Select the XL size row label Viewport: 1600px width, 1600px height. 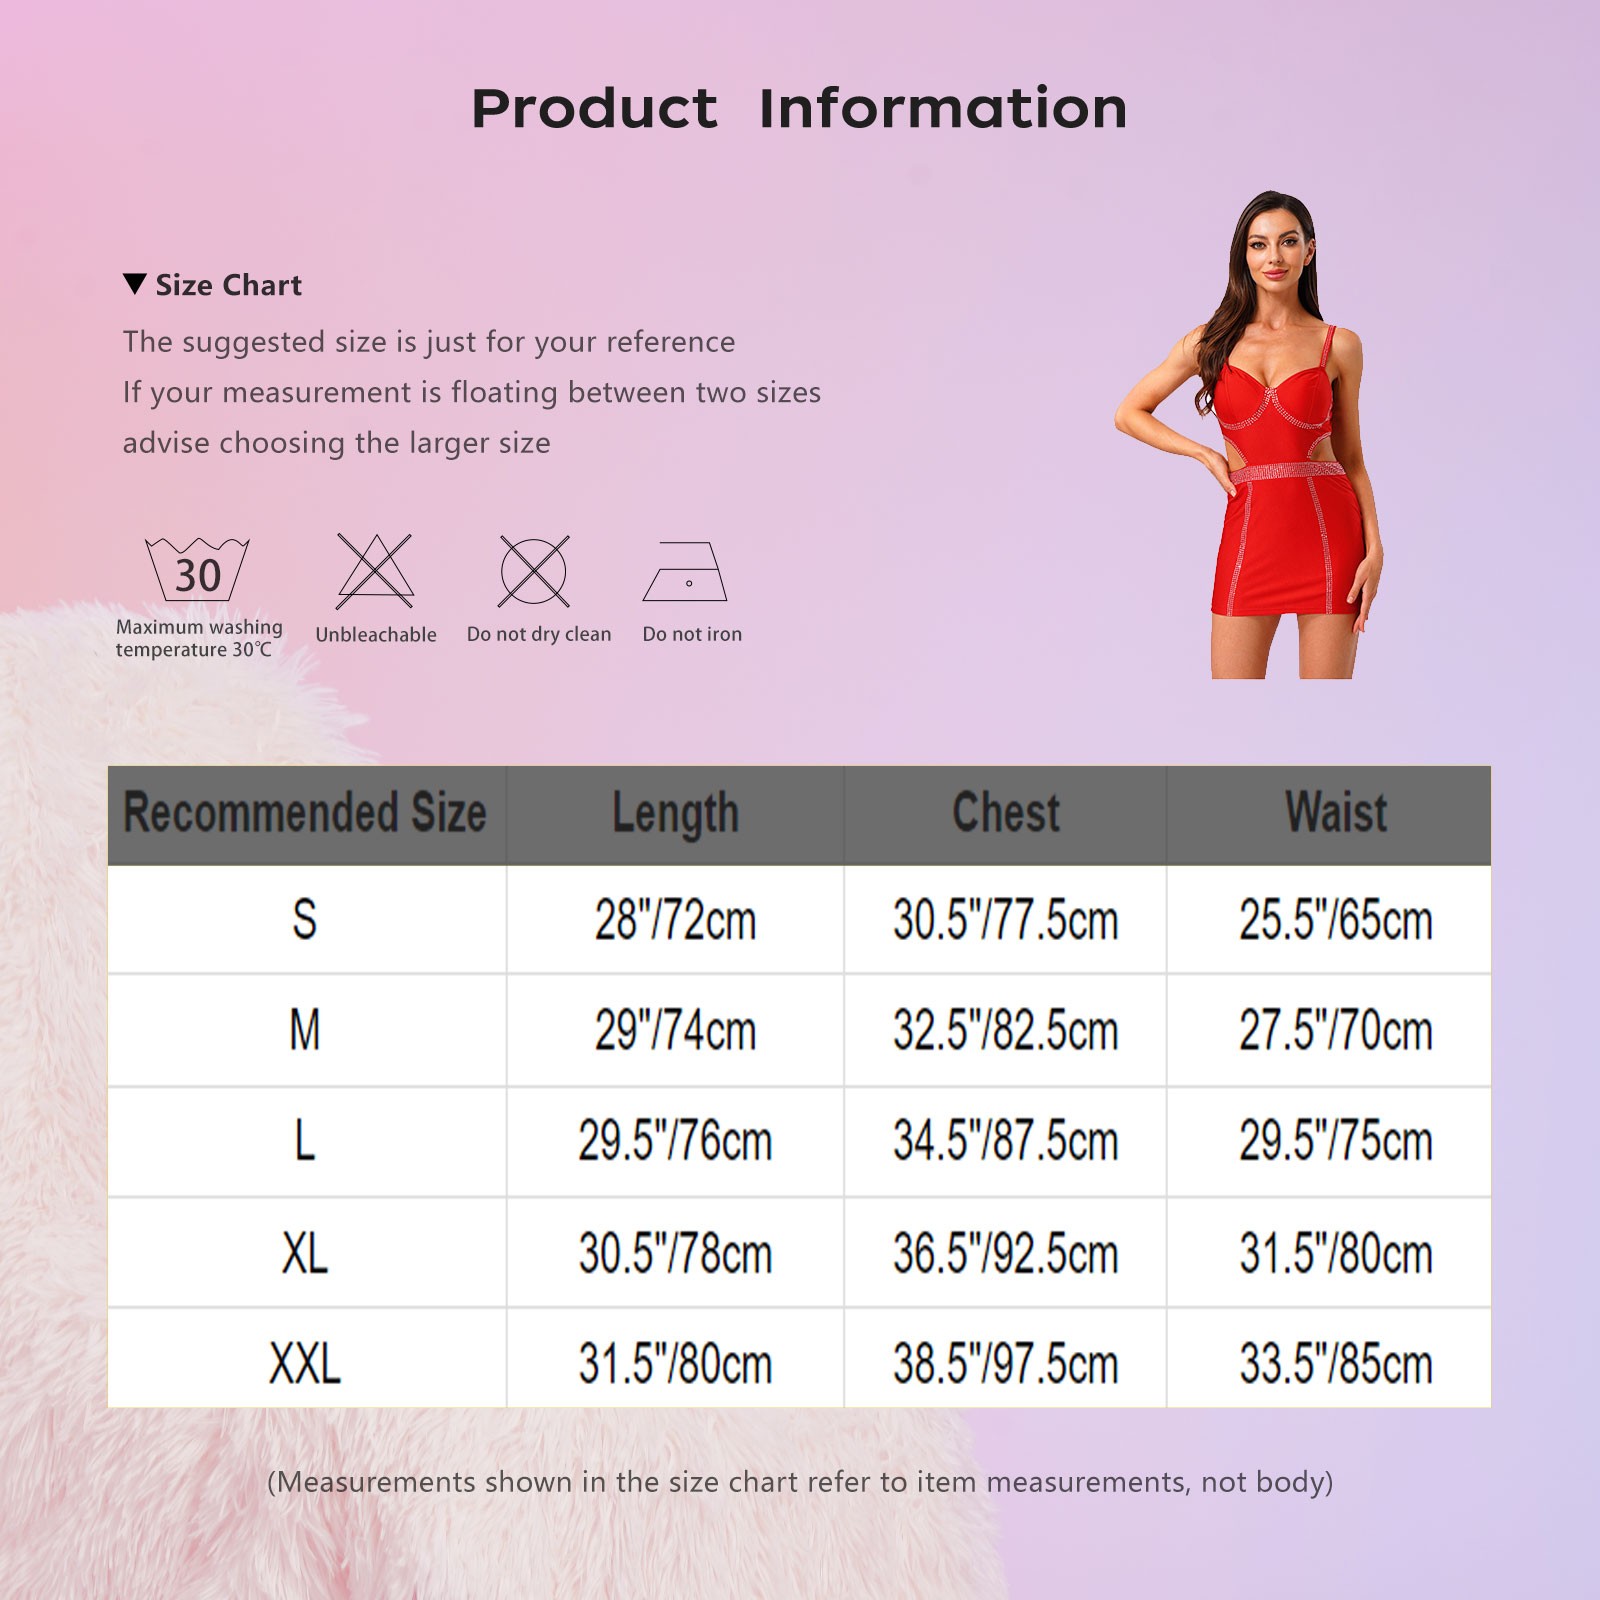[x=306, y=1252]
